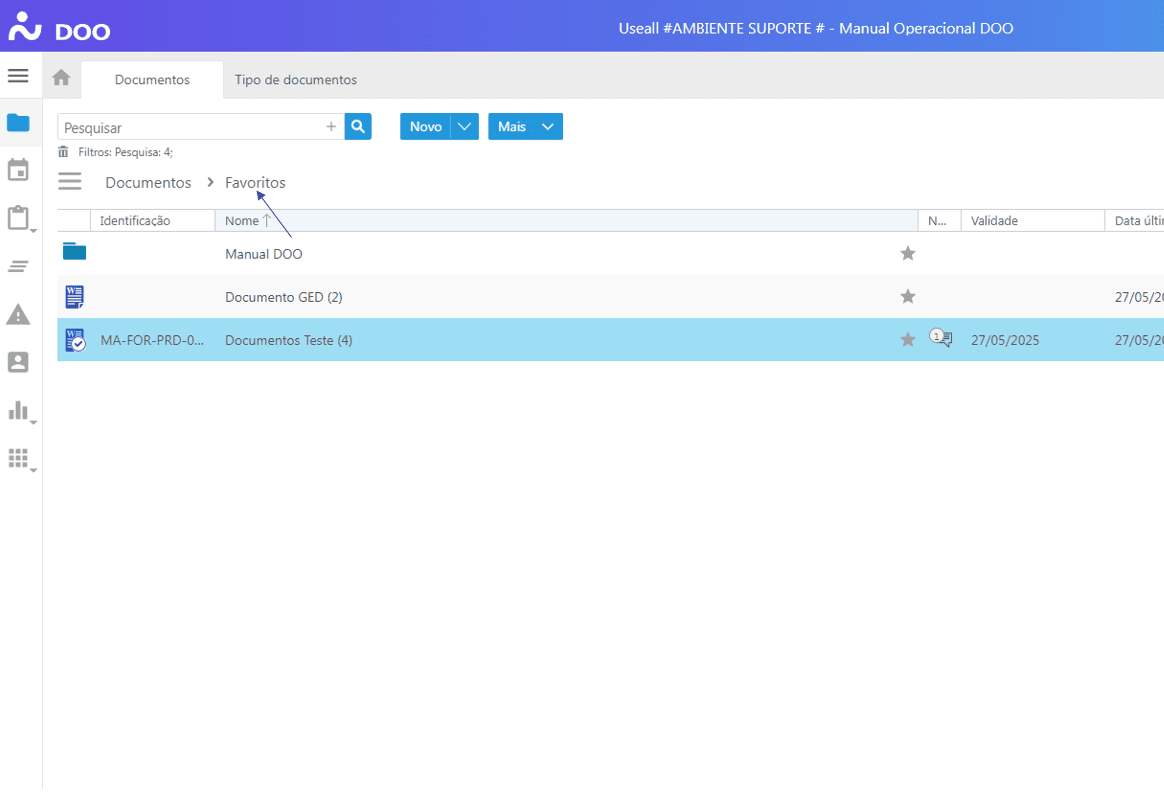Toggle favorite star for Documento GED (2)

click(908, 297)
